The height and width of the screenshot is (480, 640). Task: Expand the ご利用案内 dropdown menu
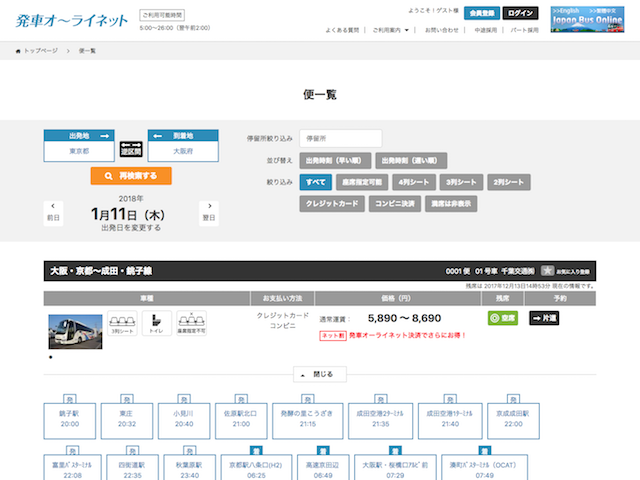[x=391, y=30]
